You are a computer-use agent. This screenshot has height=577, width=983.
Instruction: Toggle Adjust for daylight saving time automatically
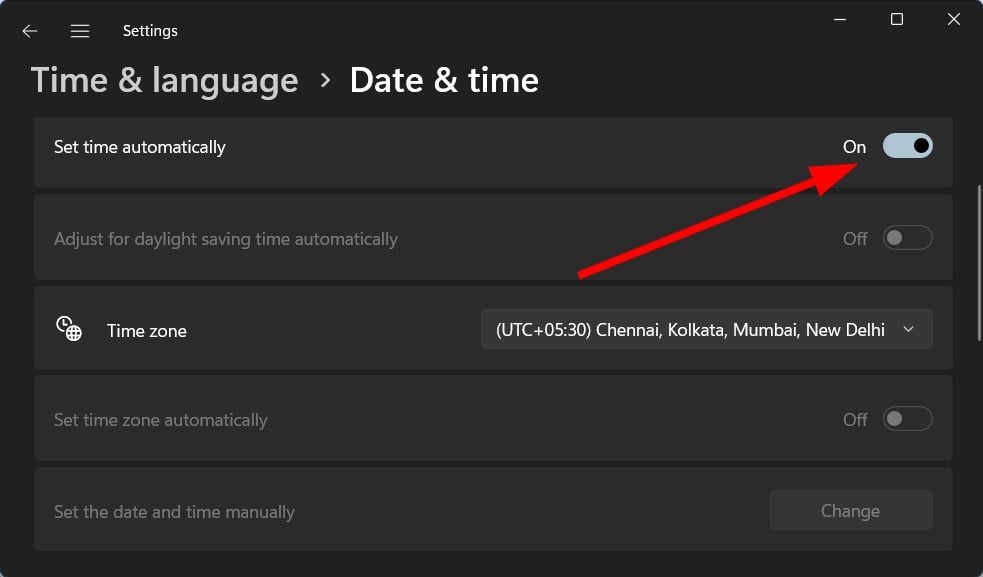click(x=908, y=238)
